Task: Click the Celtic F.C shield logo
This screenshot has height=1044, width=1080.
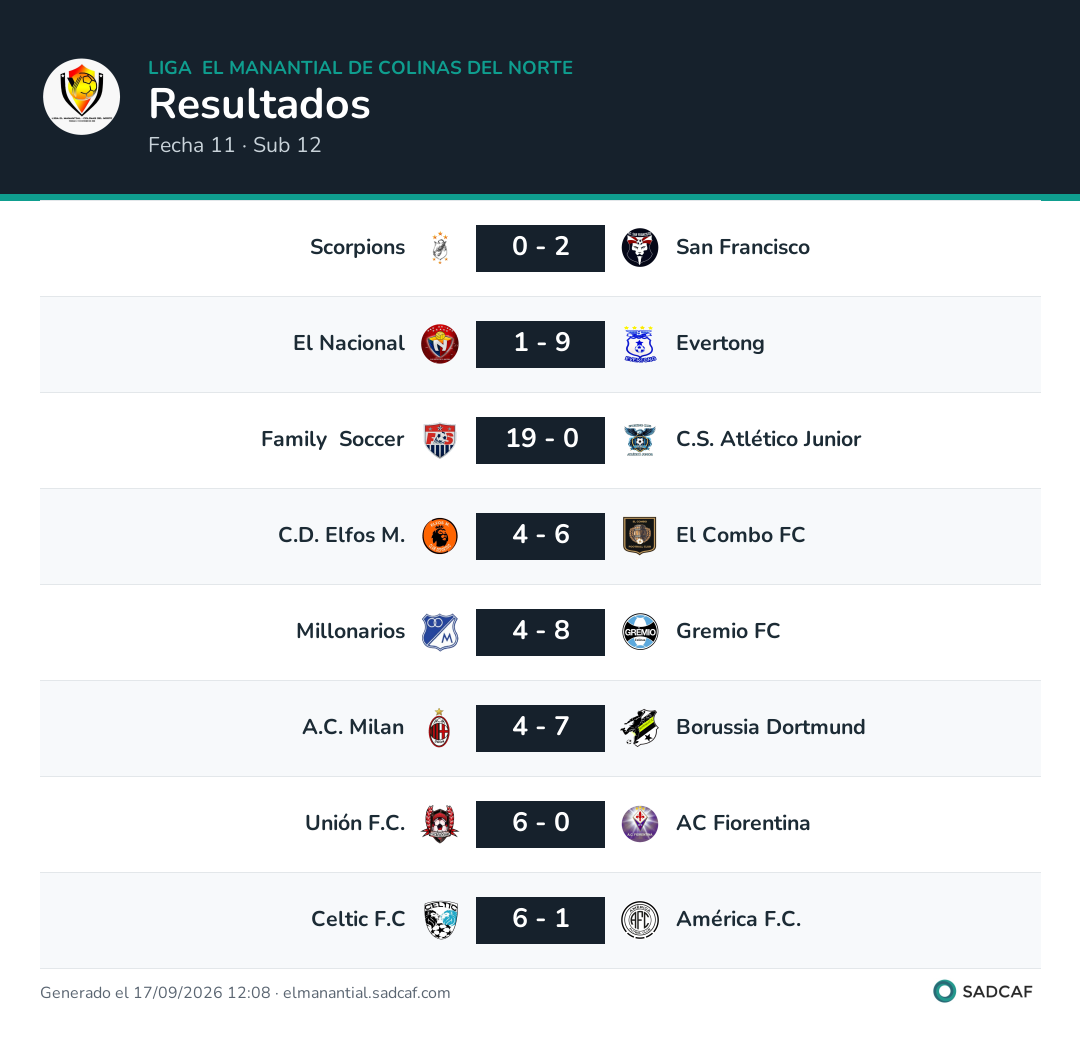Action: 441,920
